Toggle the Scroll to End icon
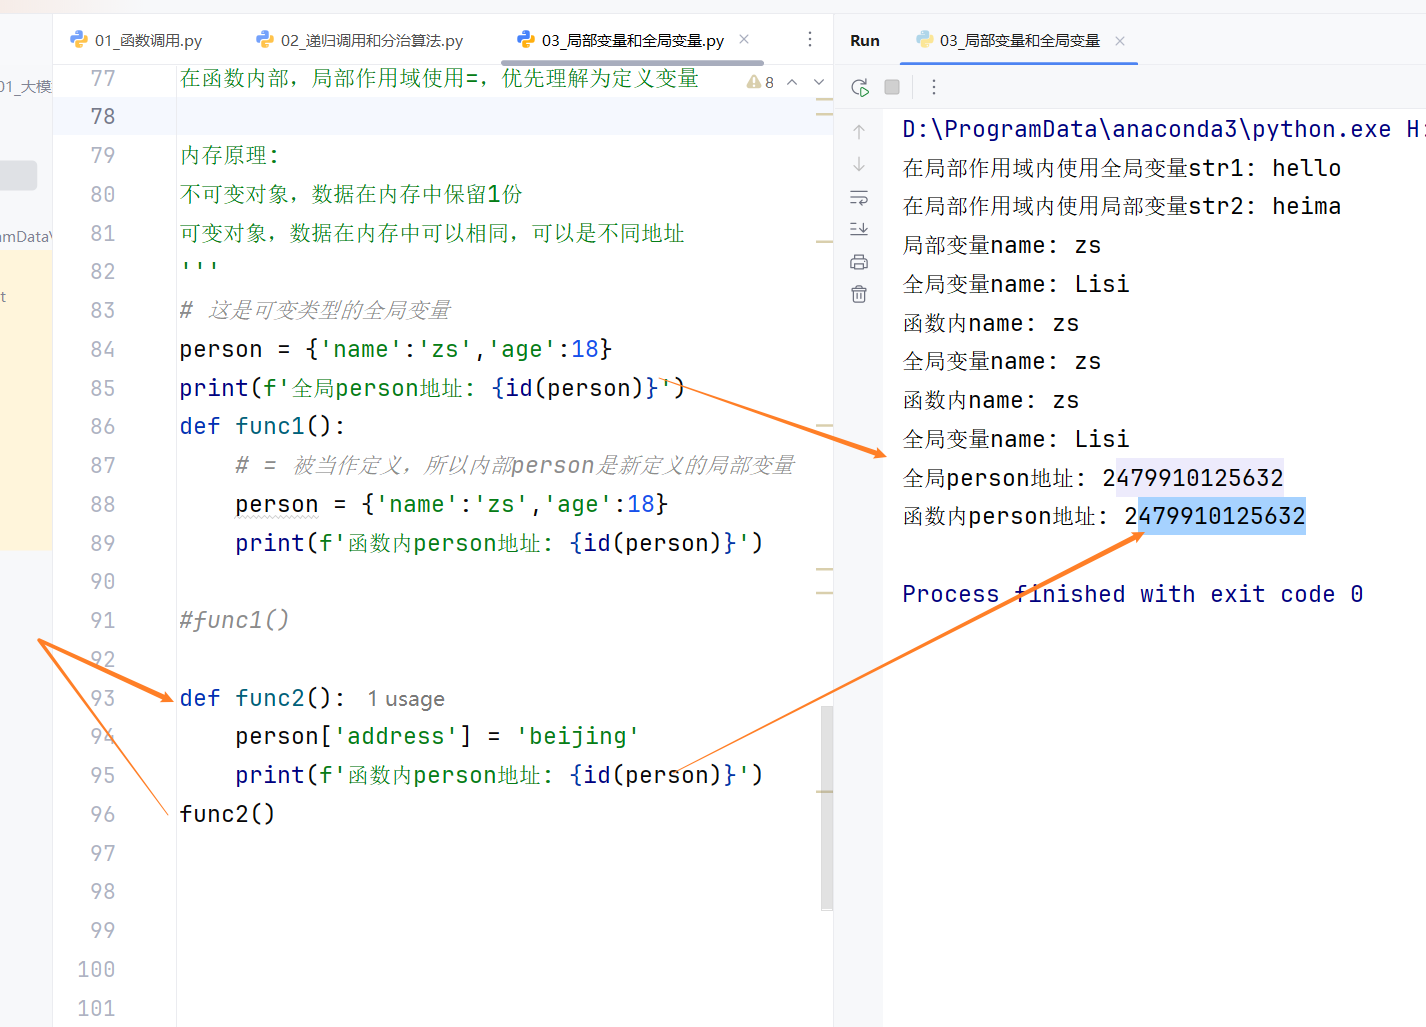 859,229
